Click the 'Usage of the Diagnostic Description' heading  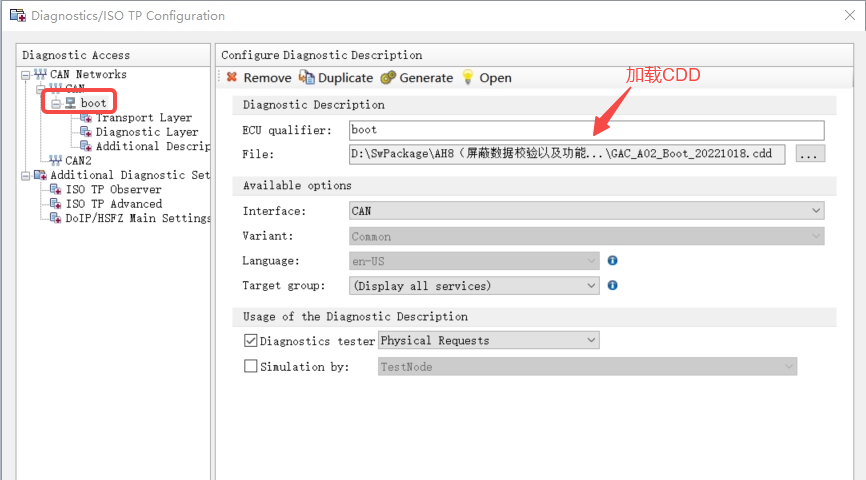point(355,317)
